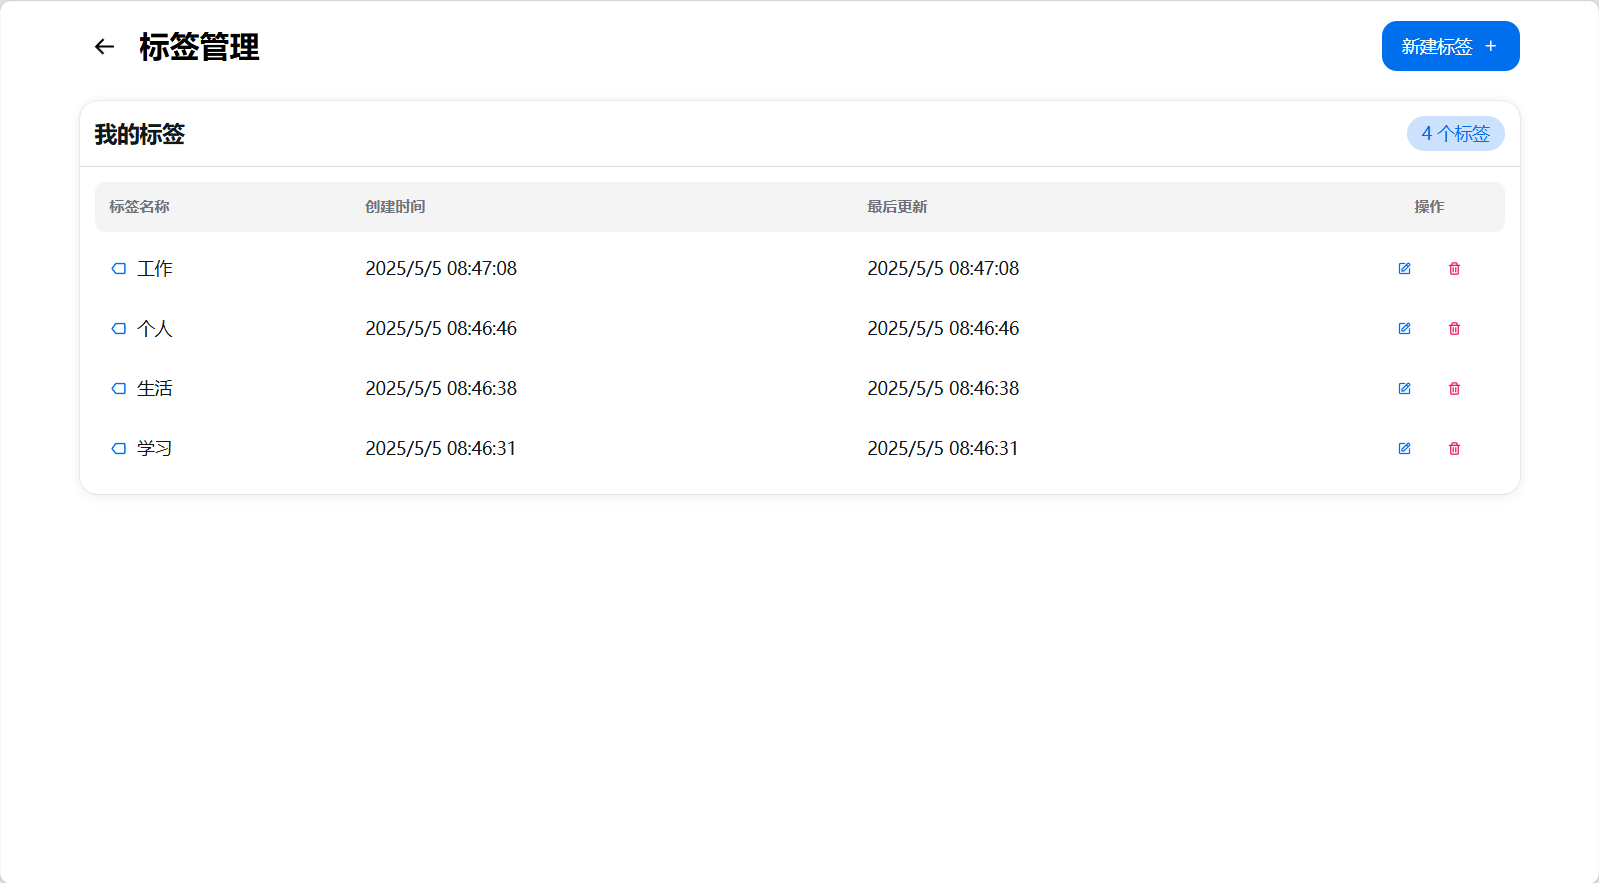Select the 生活 tag name
1599x883 pixels.
tap(155, 388)
